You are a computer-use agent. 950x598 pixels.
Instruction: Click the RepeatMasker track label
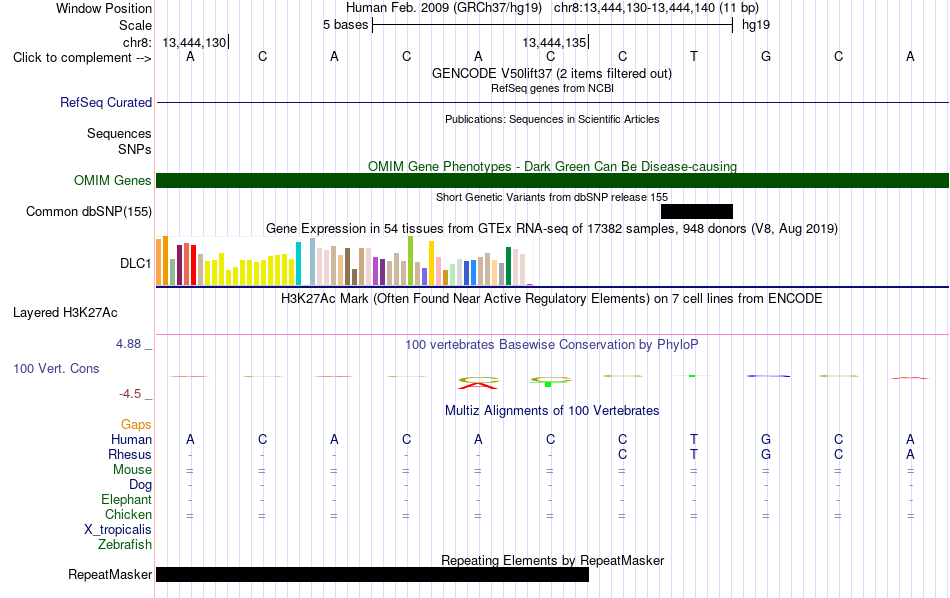click(110, 574)
